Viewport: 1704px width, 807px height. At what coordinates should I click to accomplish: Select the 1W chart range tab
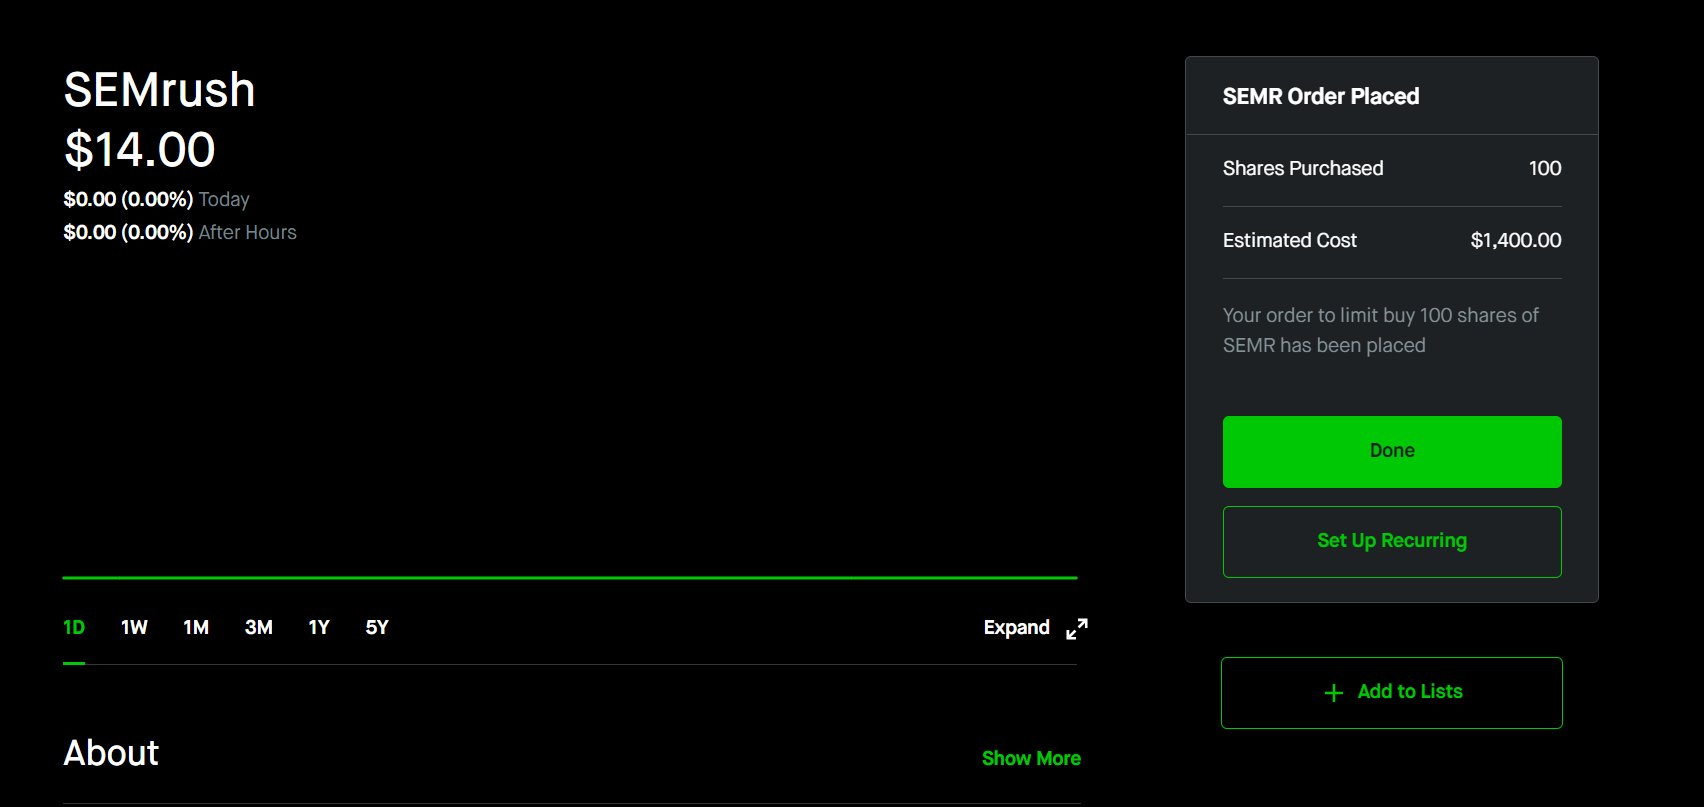[x=134, y=628]
